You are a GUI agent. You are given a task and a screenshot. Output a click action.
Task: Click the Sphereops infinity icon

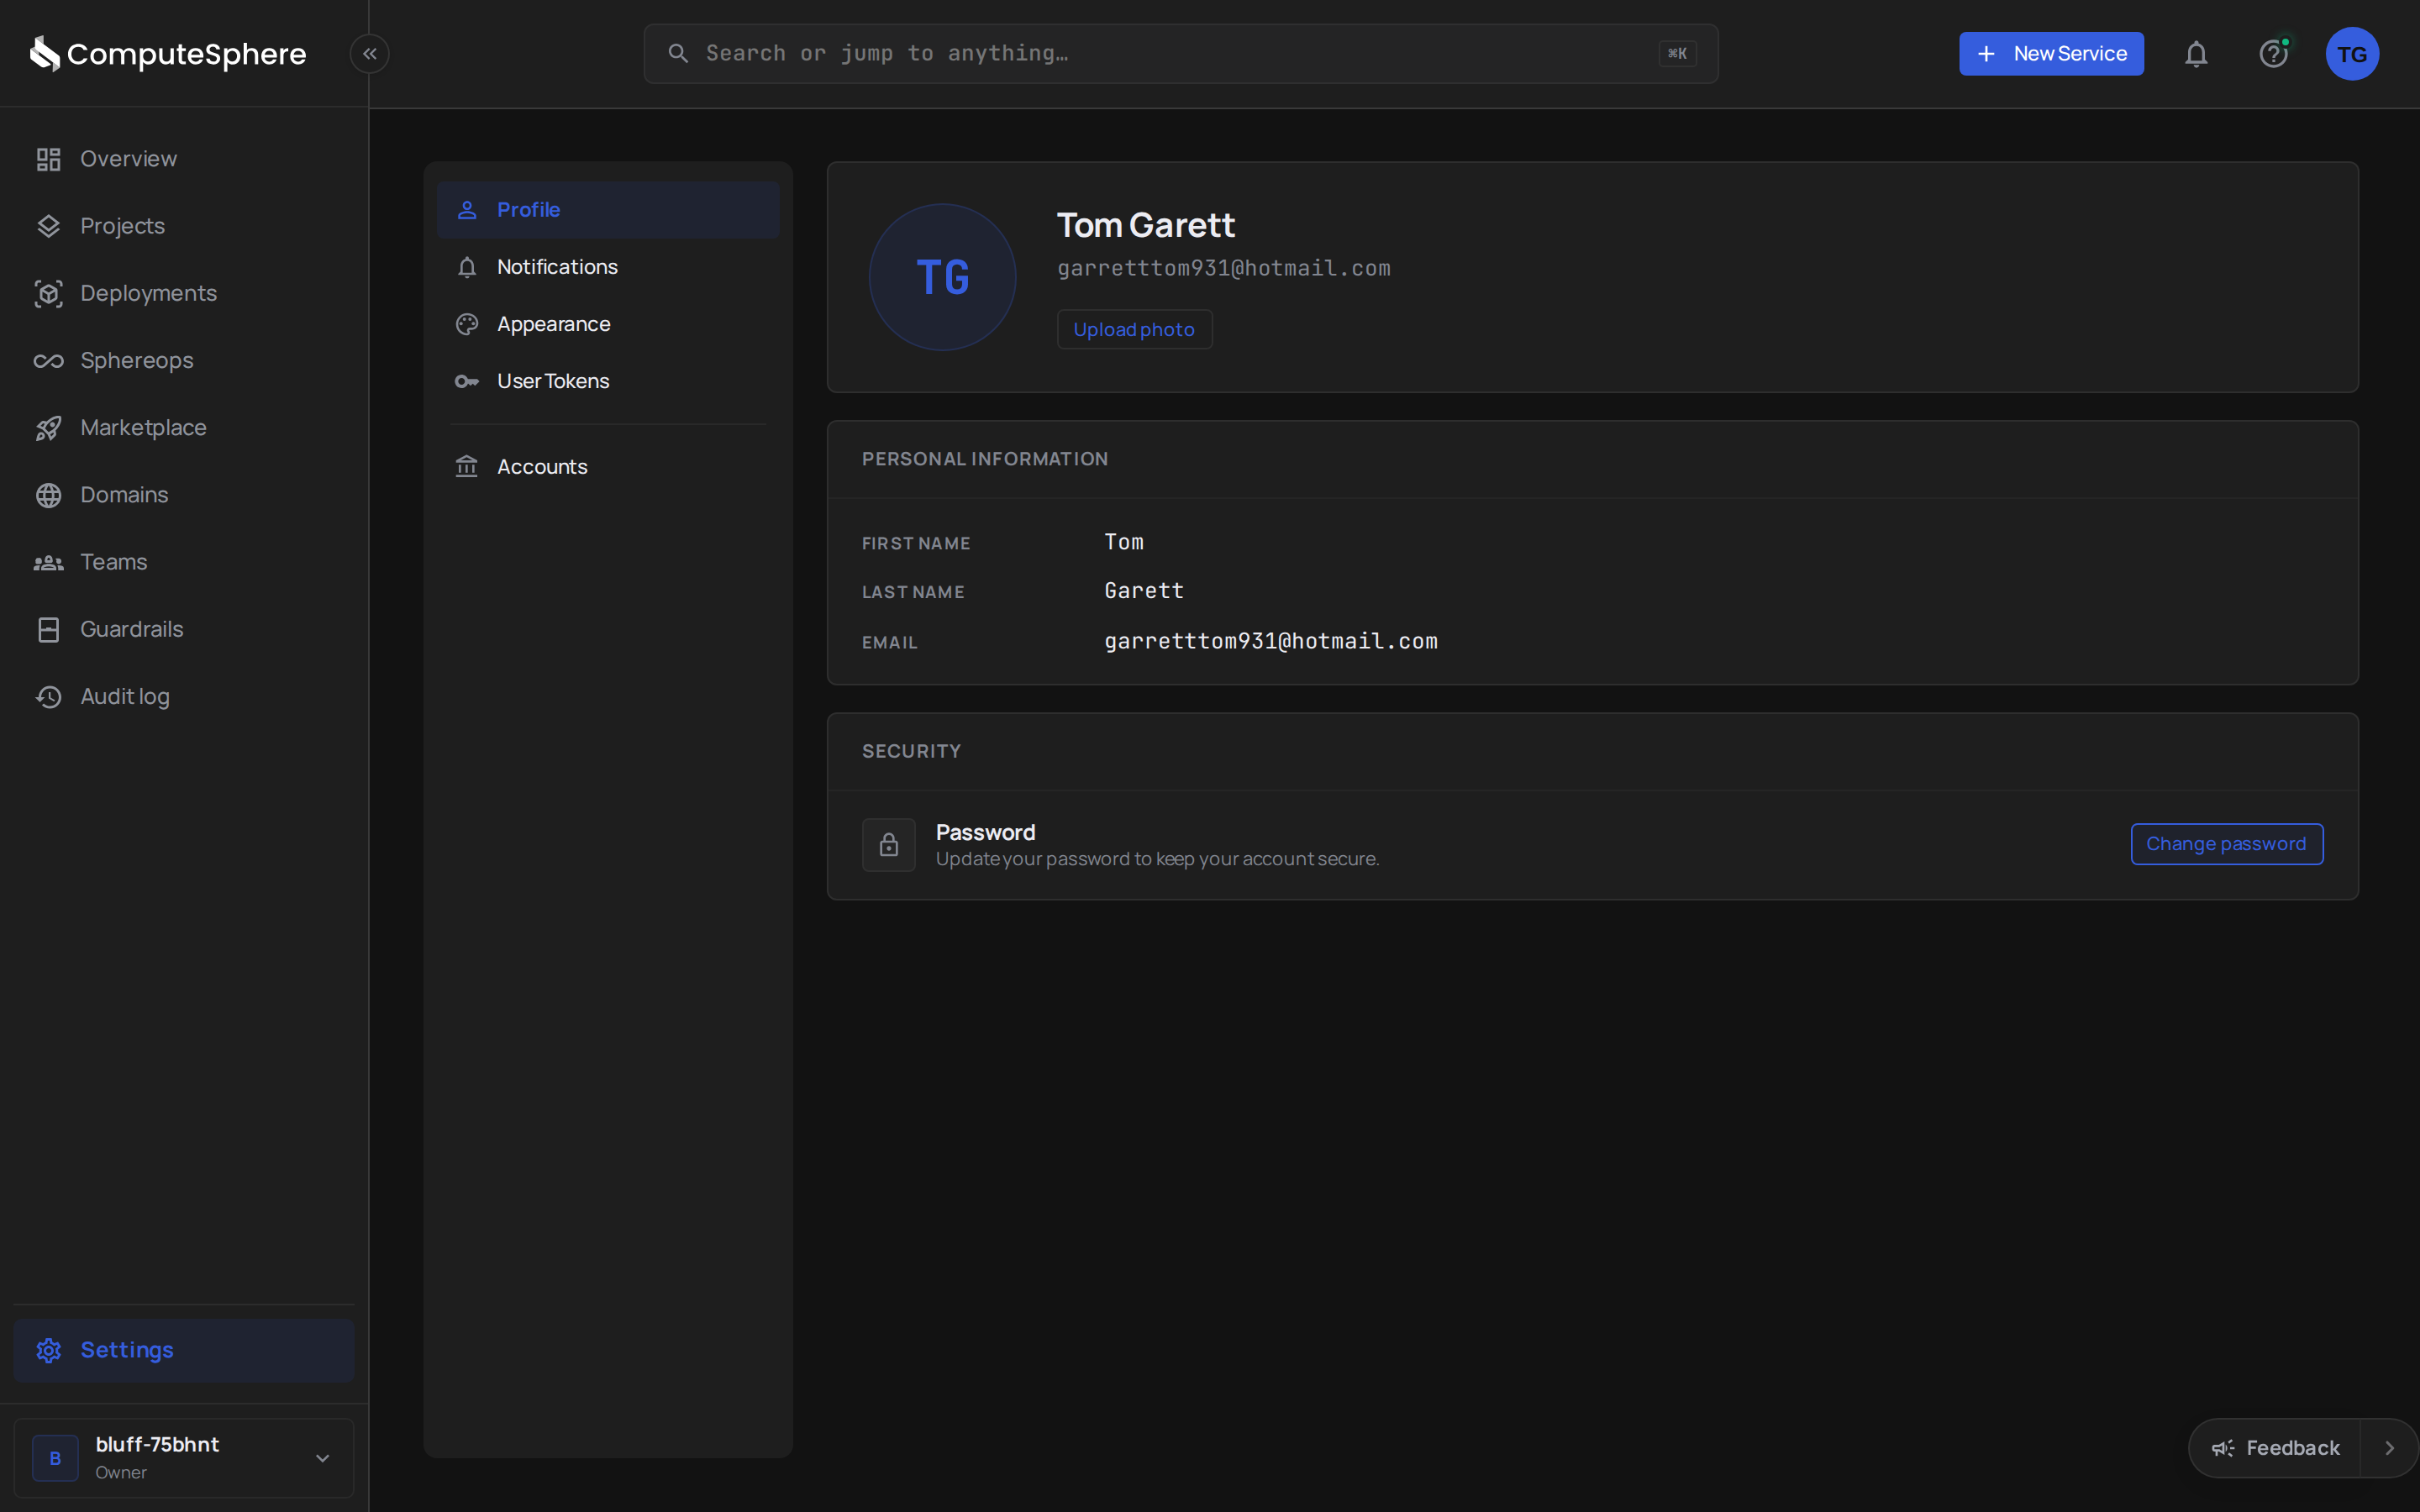tap(49, 361)
